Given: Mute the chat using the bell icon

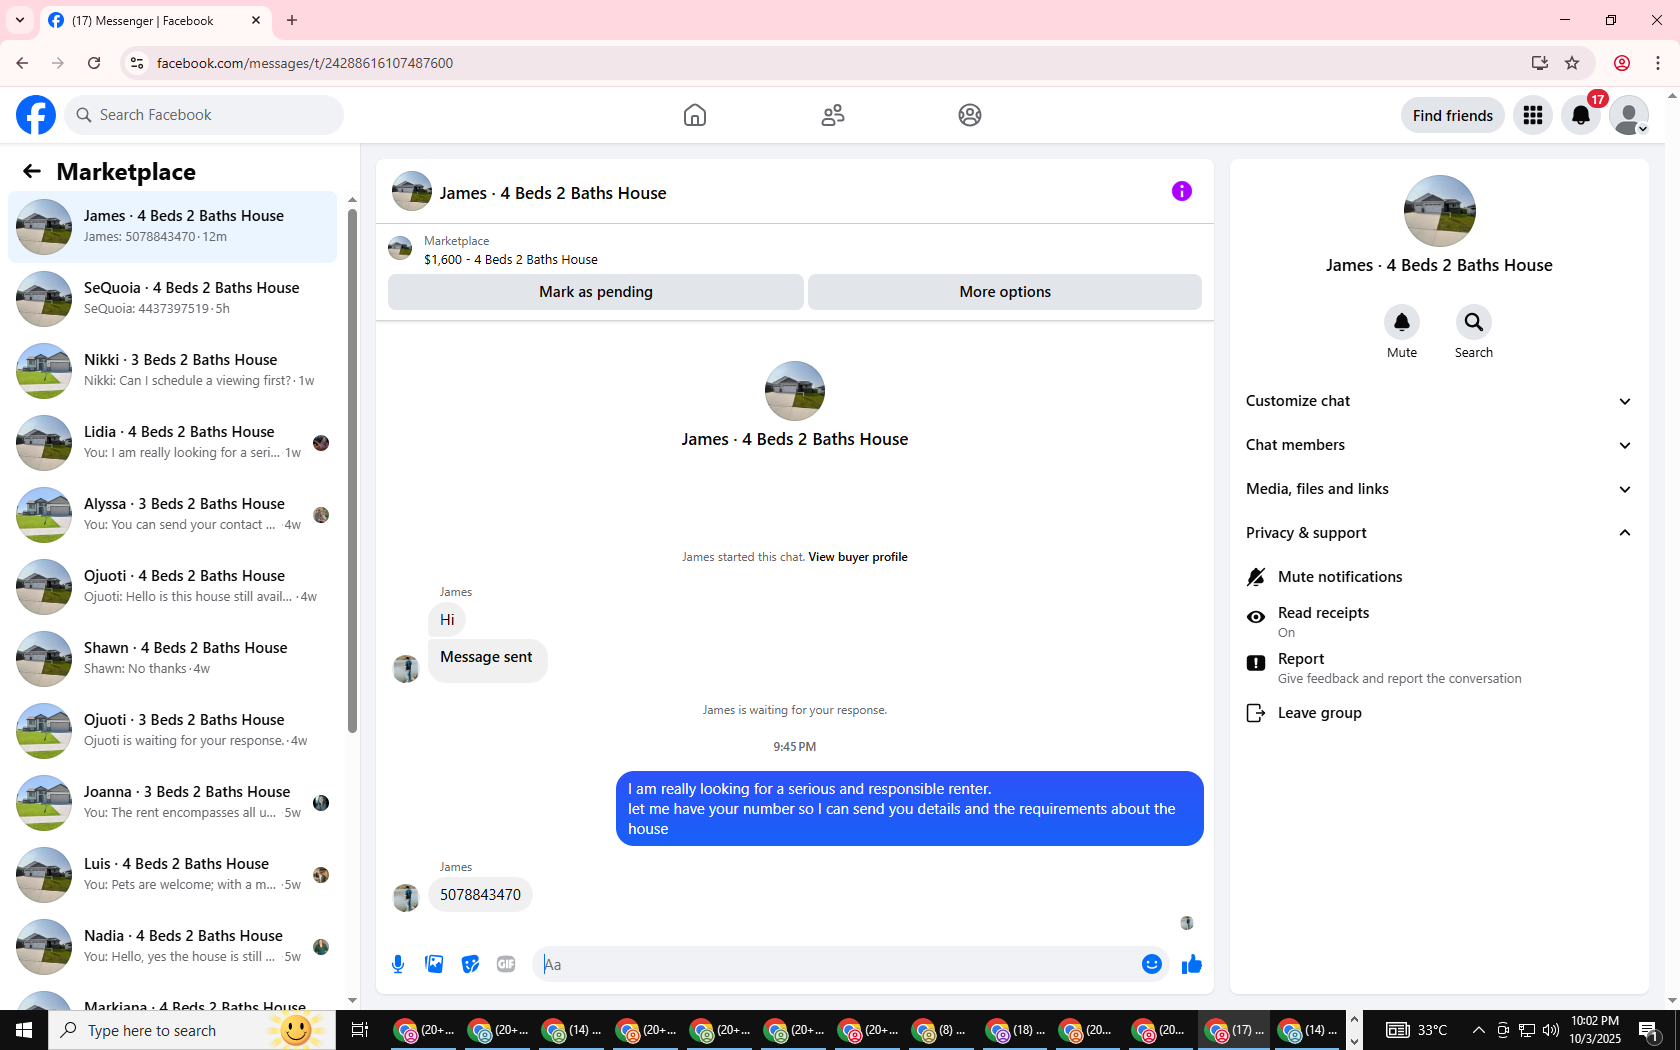Looking at the screenshot, I should click(1402, 322).
